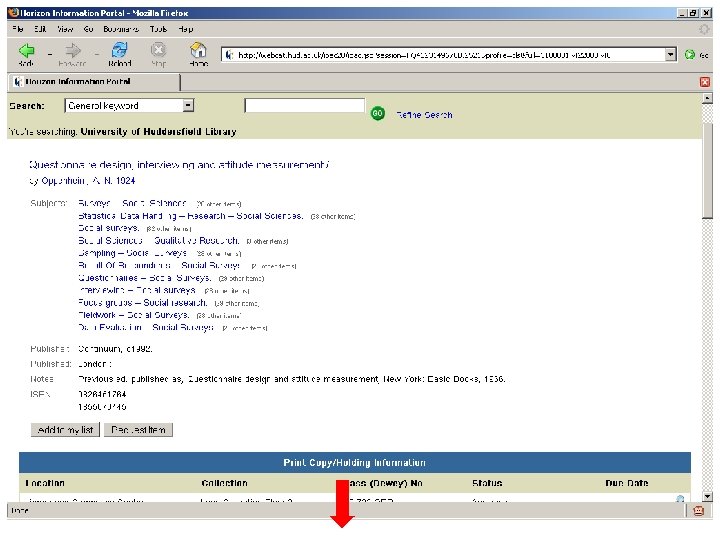The image size is (720, 540).
Task: Click the Refine Search link
Action: [424, 115]
